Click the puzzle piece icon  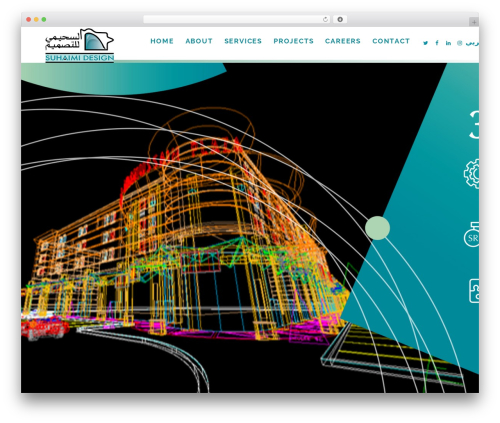pos(474,291)
